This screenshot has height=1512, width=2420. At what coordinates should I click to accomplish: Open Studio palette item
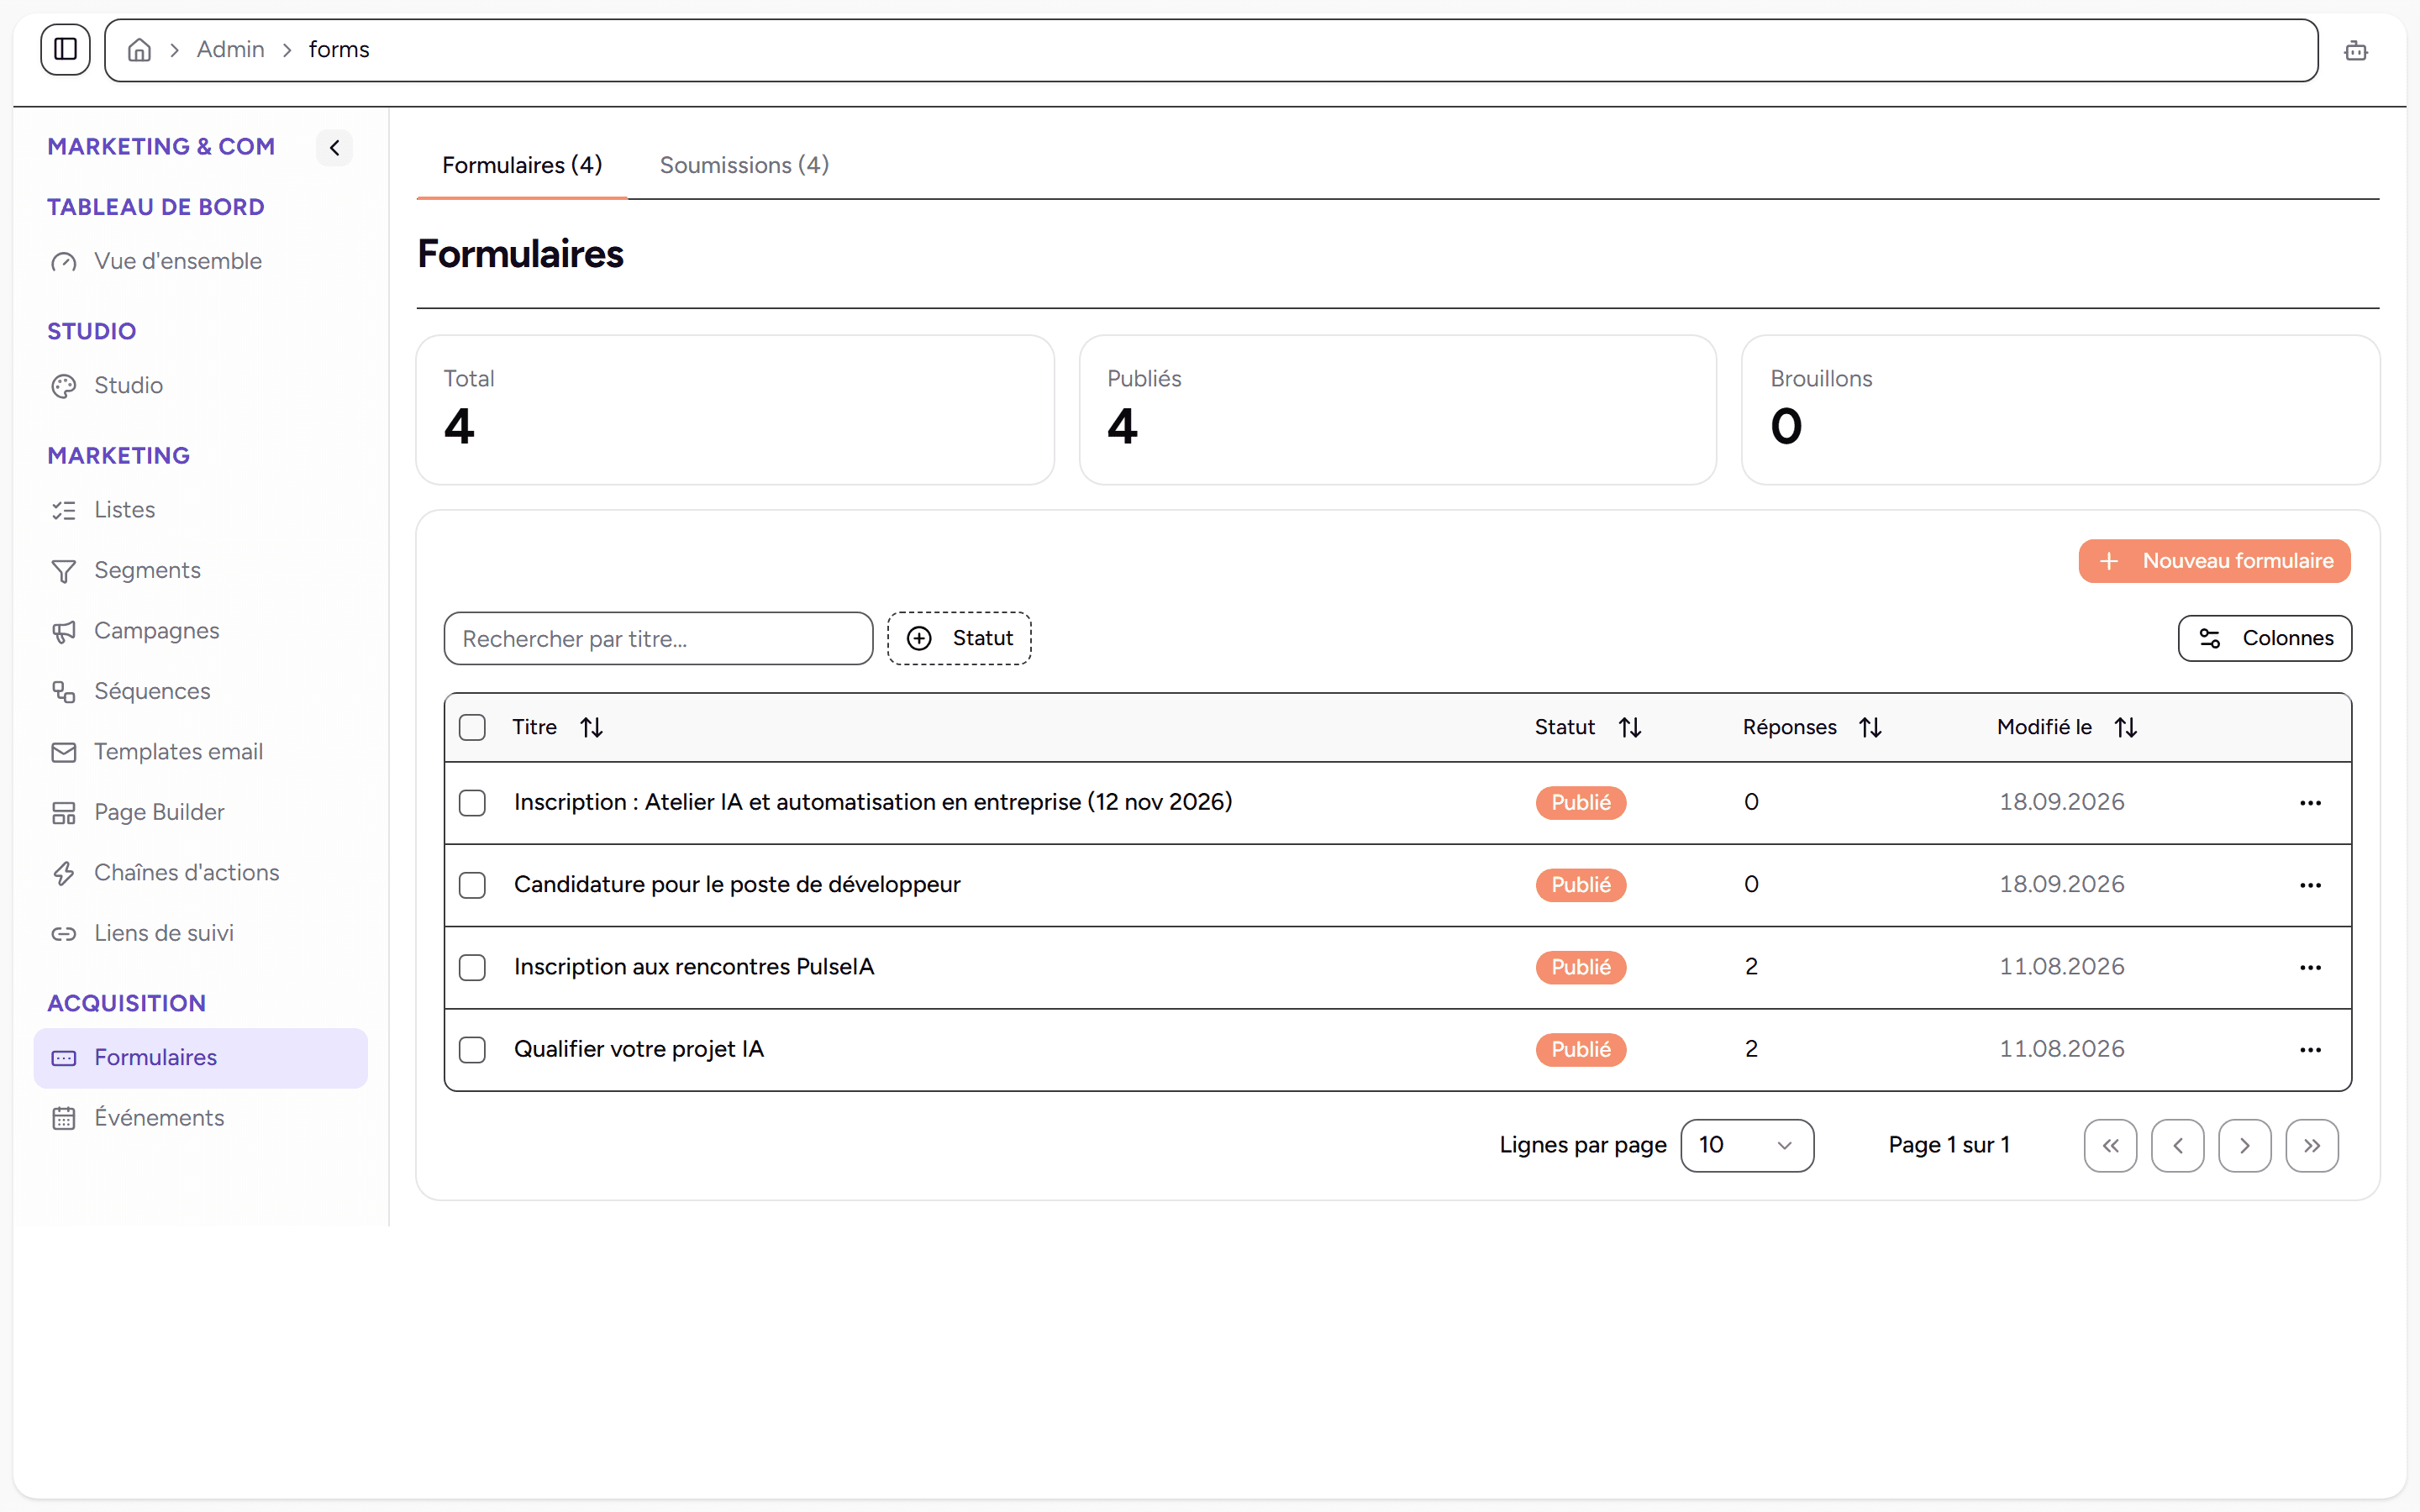tap(200, 385)
